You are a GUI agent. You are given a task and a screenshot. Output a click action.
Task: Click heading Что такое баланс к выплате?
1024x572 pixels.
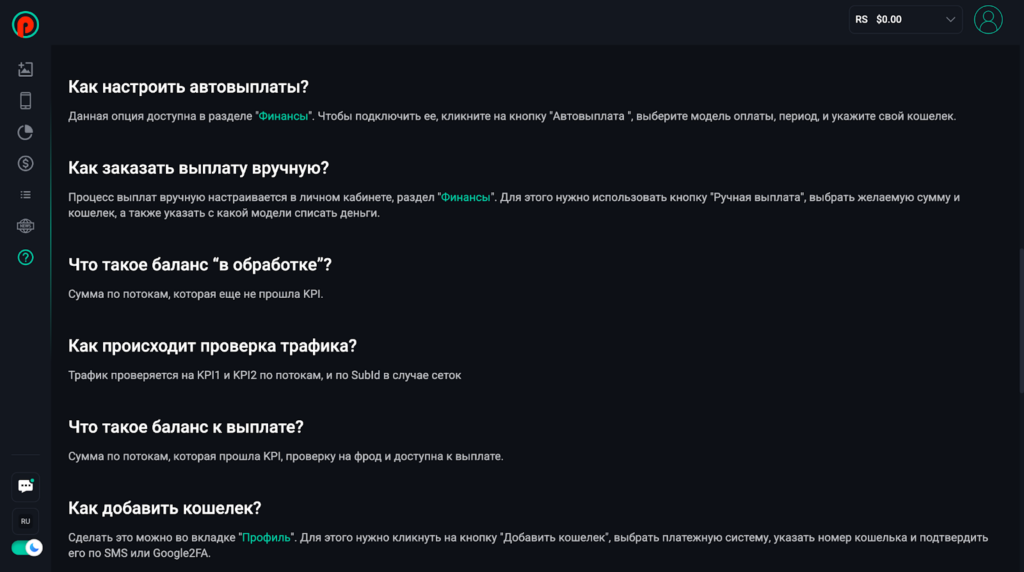click(185, 426)
